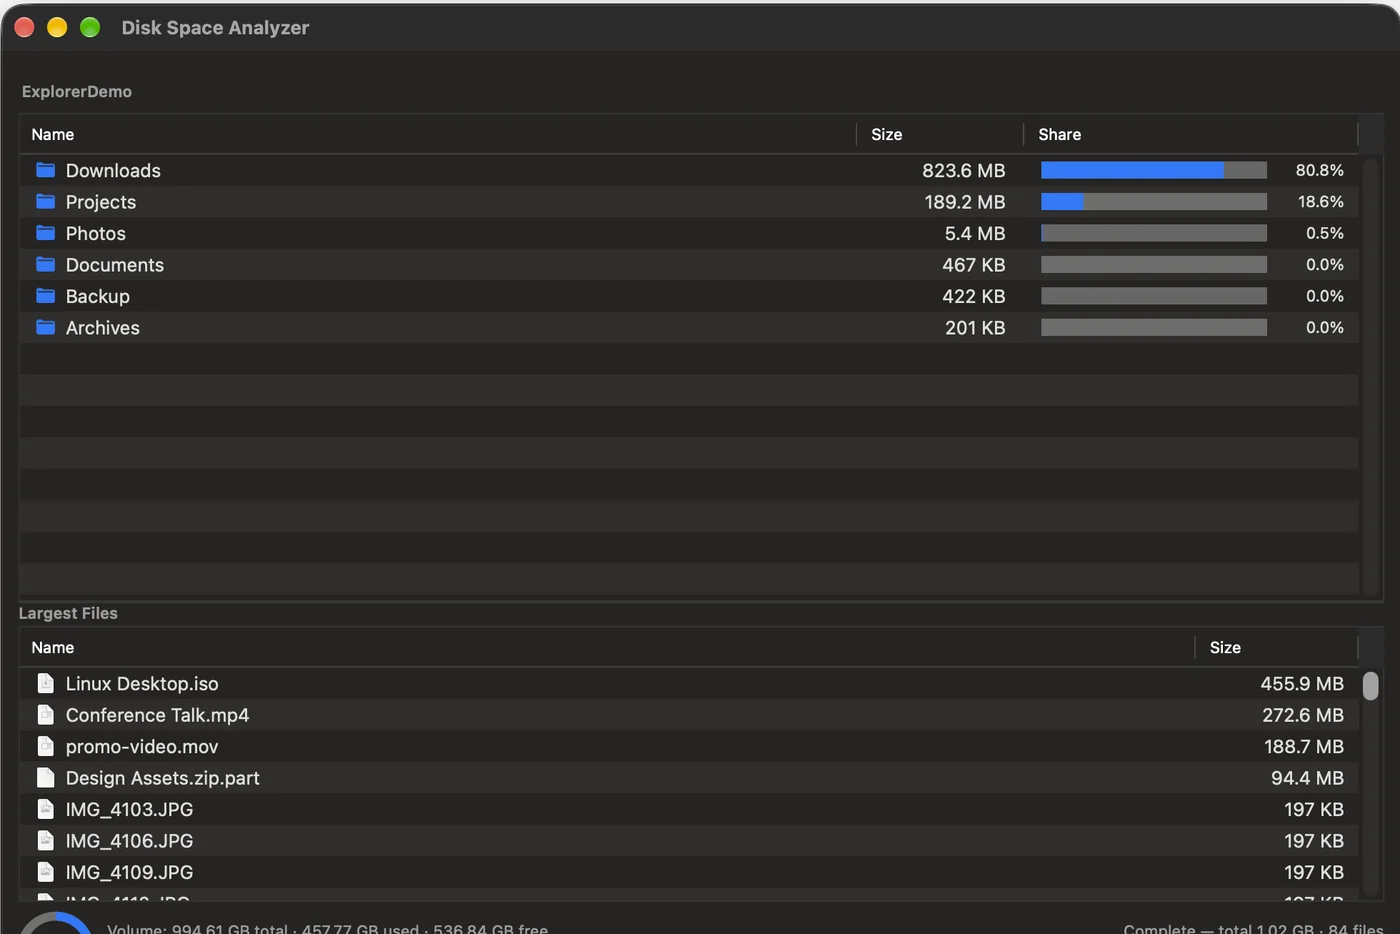This screenshot has height=934, width=1400.
Task: Click the Conference Talk.mp4 file icon
Action: tap(45, 715)
